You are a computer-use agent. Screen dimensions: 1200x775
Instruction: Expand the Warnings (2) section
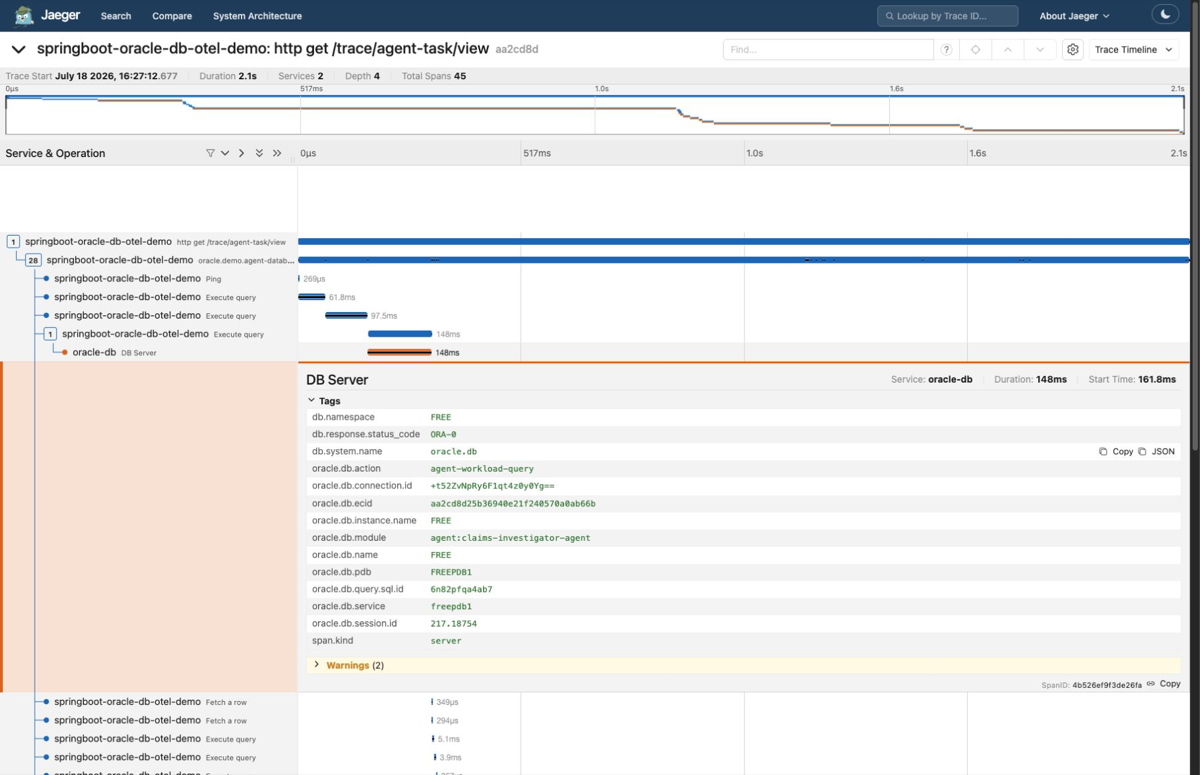coord(349,665)
